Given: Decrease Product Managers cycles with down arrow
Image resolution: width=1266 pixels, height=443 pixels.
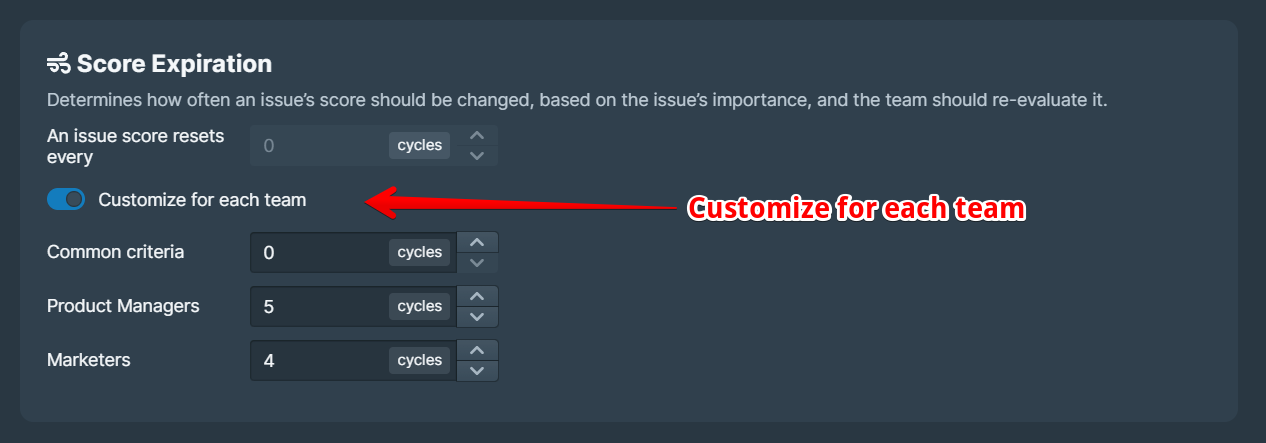Looking at the screenshot, I should pyautogui.click(x=477, y=316).
